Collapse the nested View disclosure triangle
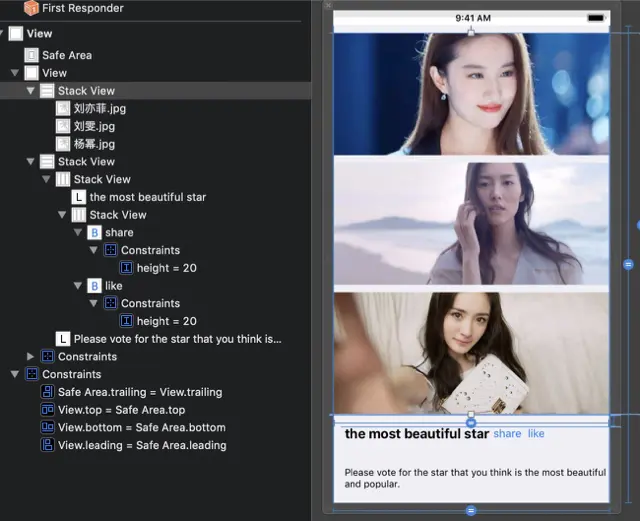 point(15,73)
